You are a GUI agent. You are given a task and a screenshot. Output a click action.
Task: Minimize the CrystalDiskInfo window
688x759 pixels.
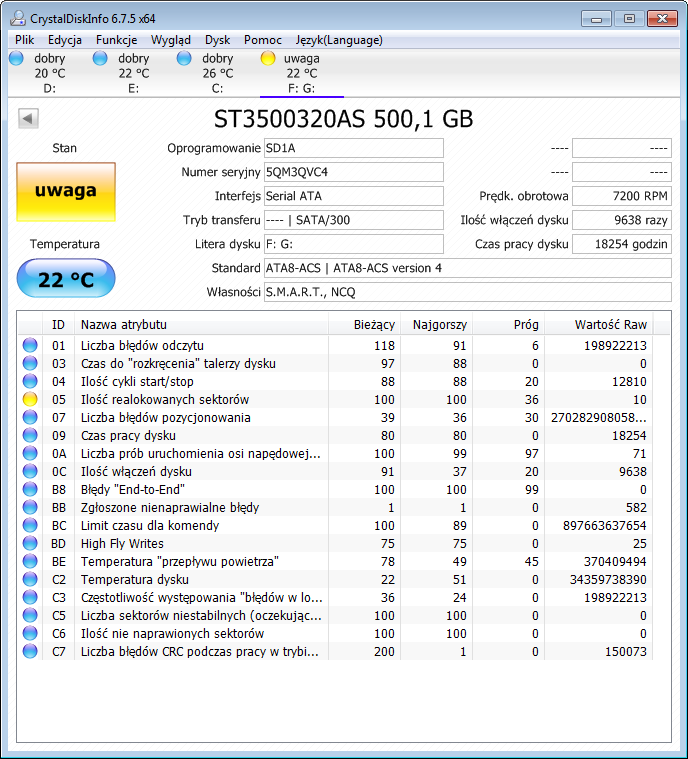[x=596, y=19]
